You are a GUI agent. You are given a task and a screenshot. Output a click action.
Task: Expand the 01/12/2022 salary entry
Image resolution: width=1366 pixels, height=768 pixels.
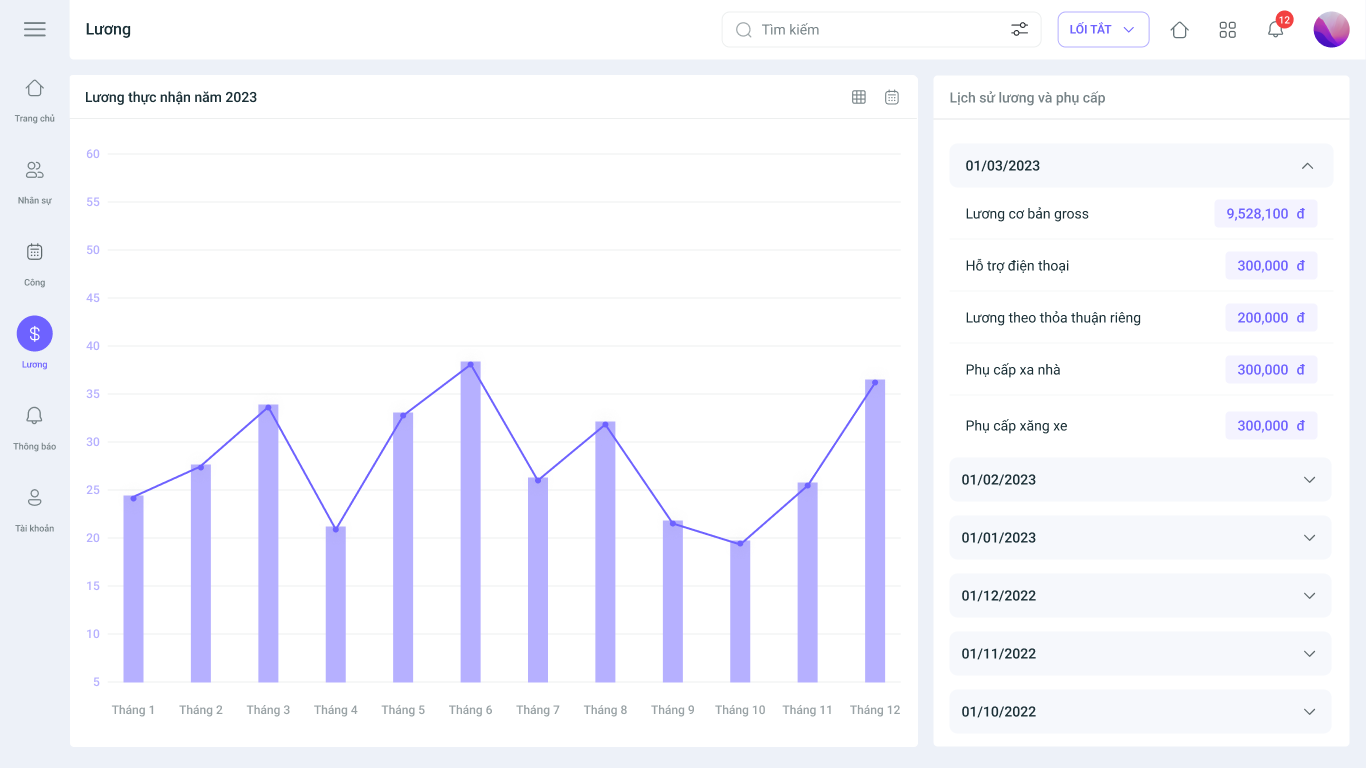(x=1141, y=596)
